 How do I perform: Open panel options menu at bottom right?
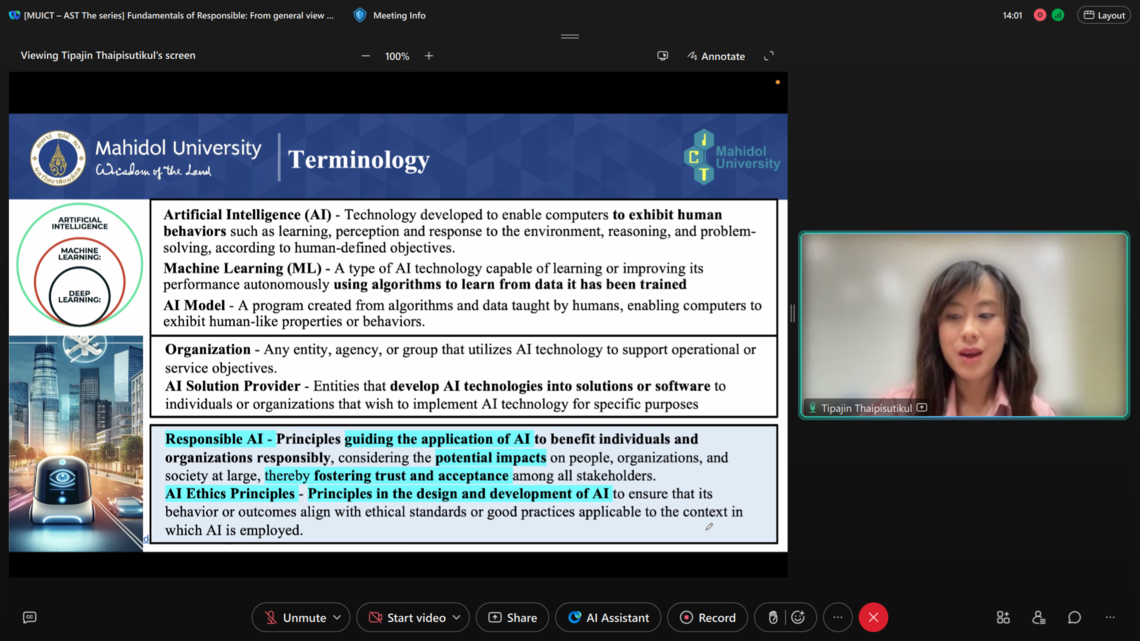coord(1110,618)
